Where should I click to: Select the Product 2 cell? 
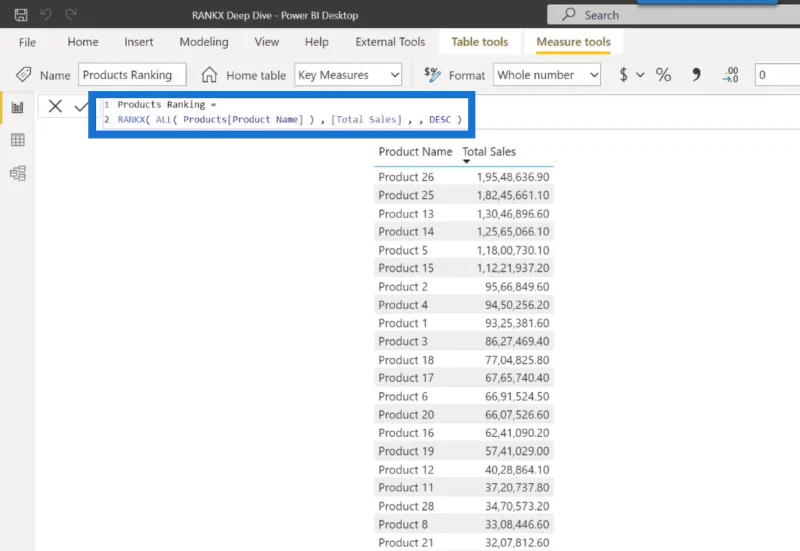[403, 287]
